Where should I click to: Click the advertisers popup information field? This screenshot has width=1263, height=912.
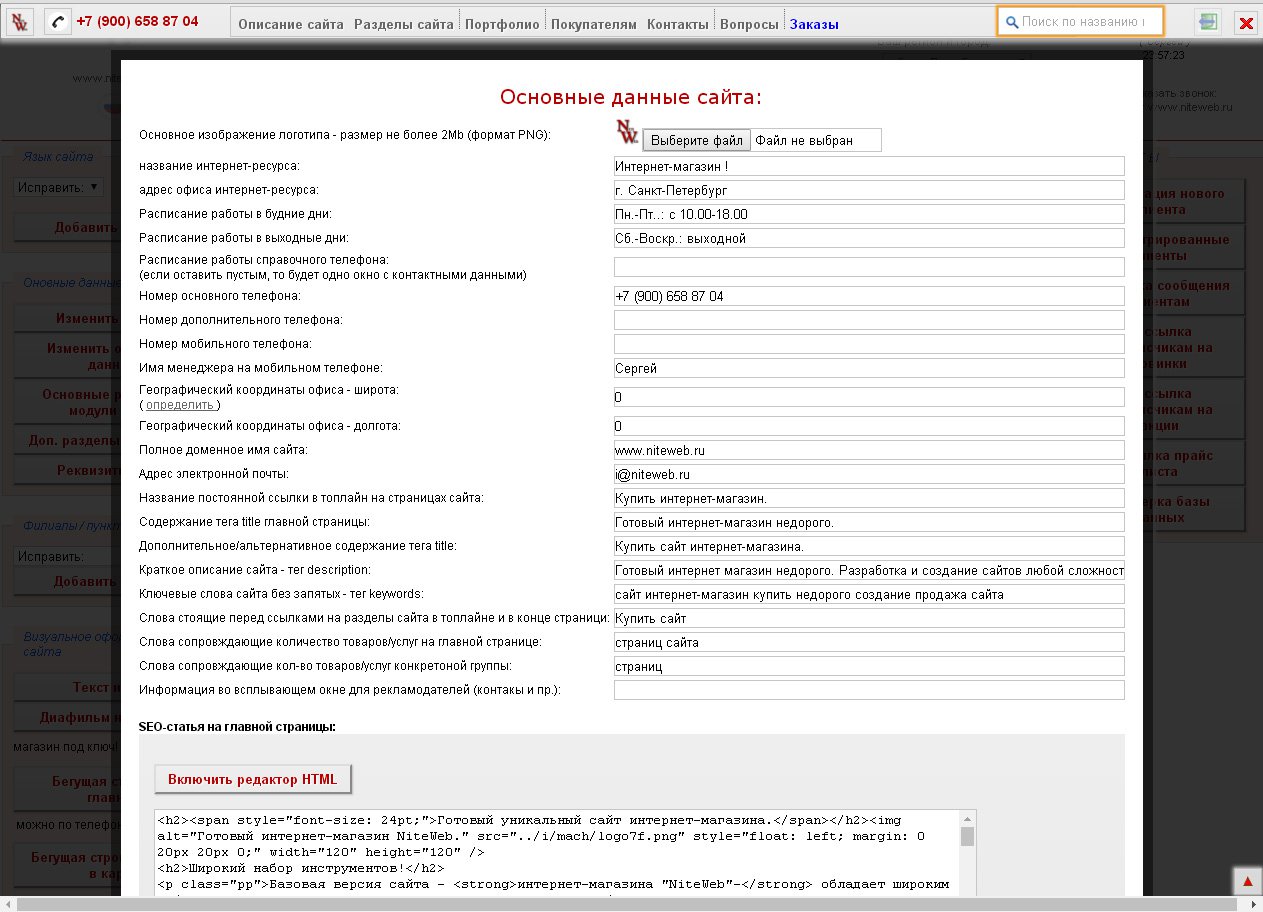point(869,690)
